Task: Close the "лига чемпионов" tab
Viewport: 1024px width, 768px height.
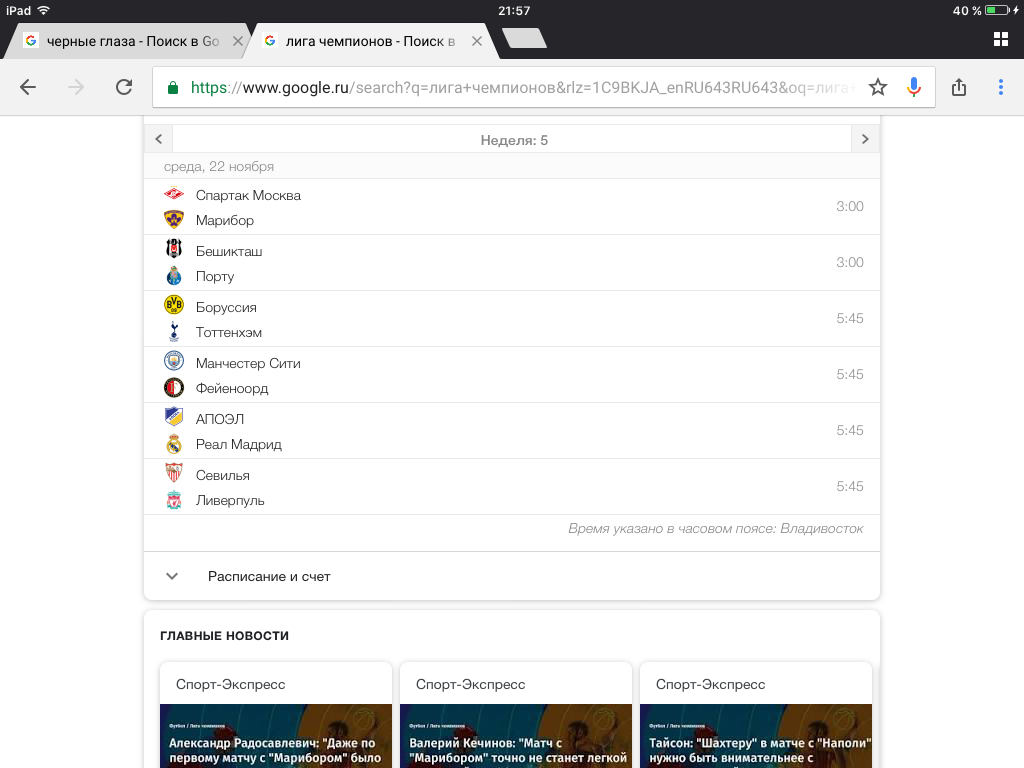Action: (x=477, y=41)
